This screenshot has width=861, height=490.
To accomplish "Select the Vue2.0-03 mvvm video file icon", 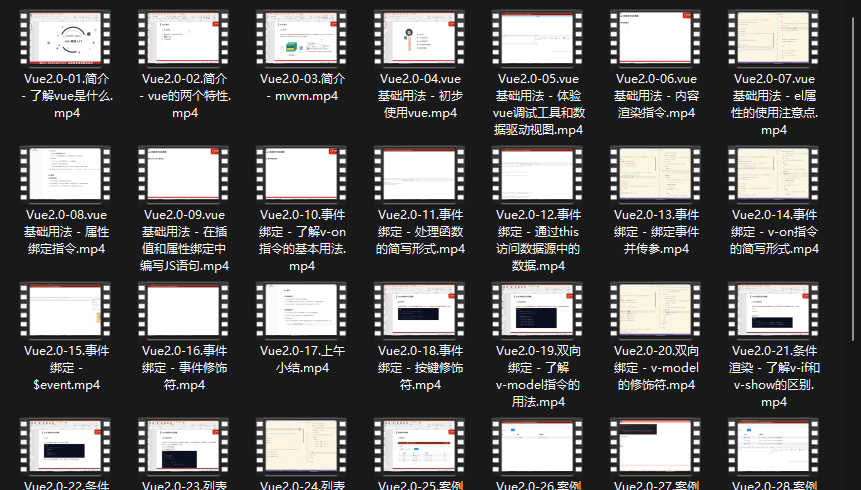I will tap(303, 37).
